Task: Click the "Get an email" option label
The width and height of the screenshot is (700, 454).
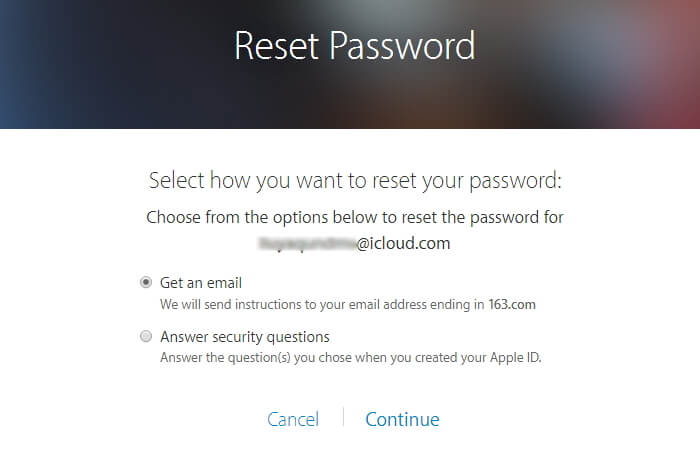Action: (201, 283)
